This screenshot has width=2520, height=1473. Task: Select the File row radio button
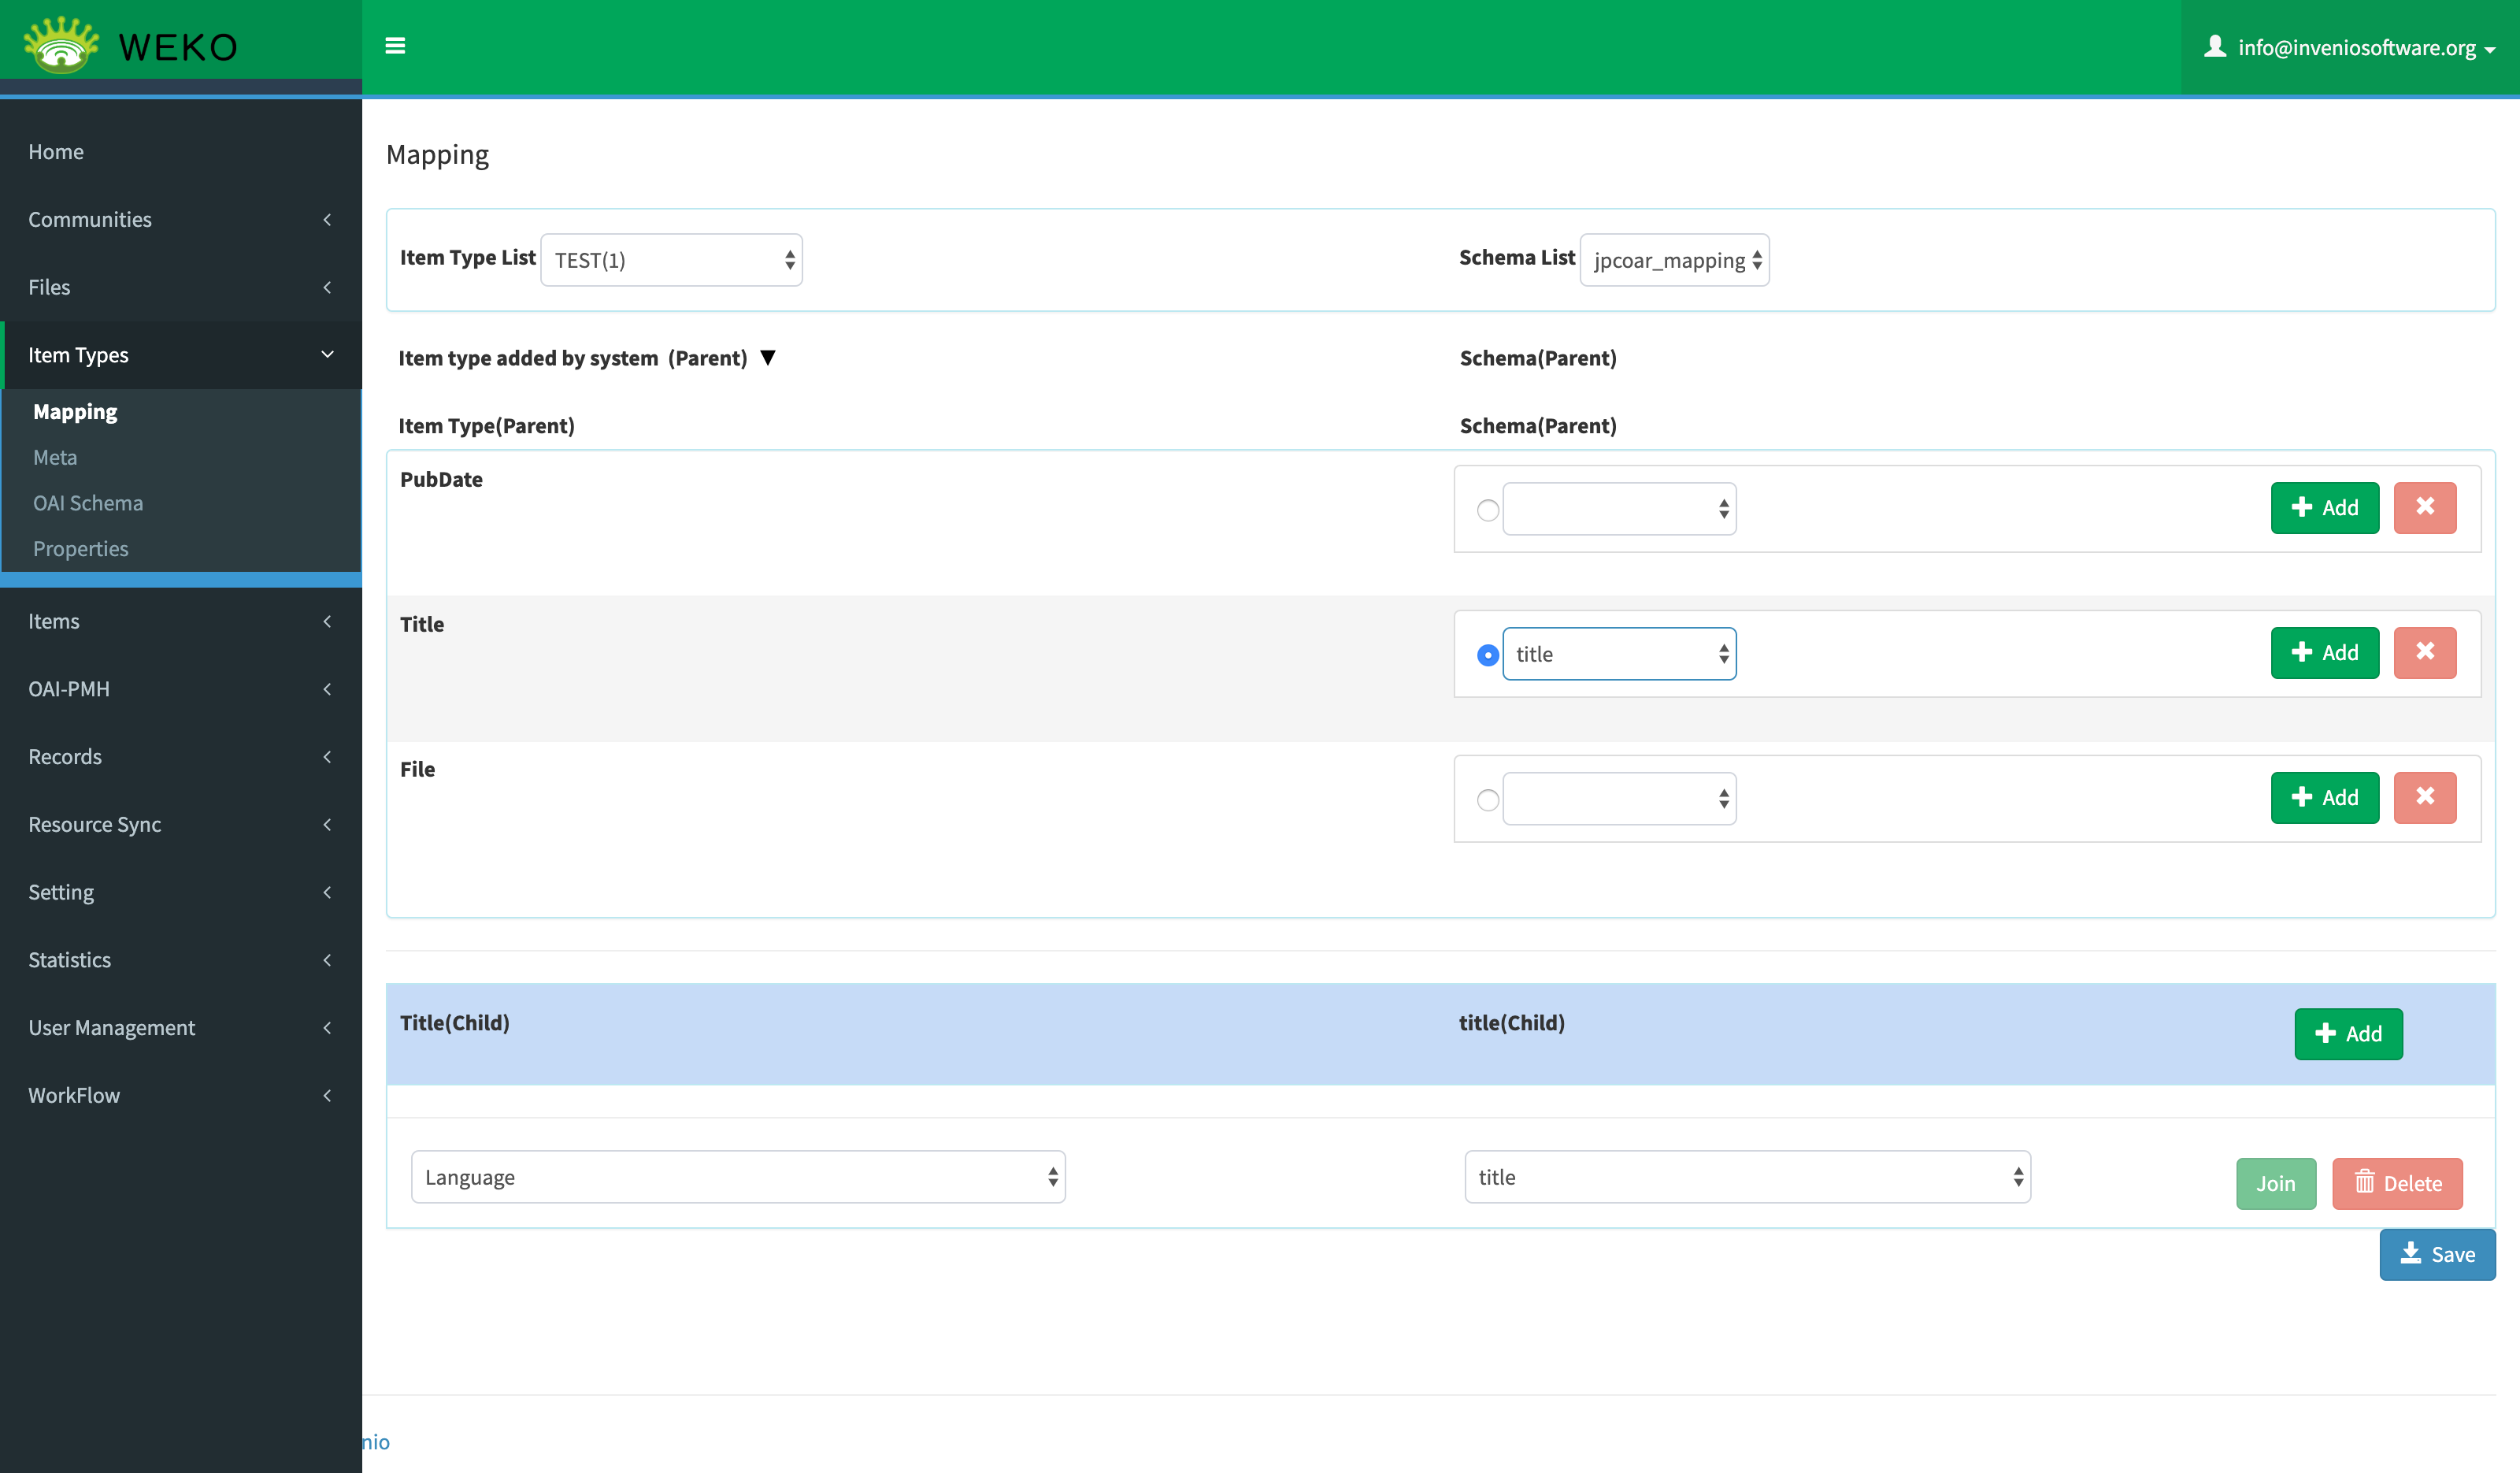(x=1487, y=800)
